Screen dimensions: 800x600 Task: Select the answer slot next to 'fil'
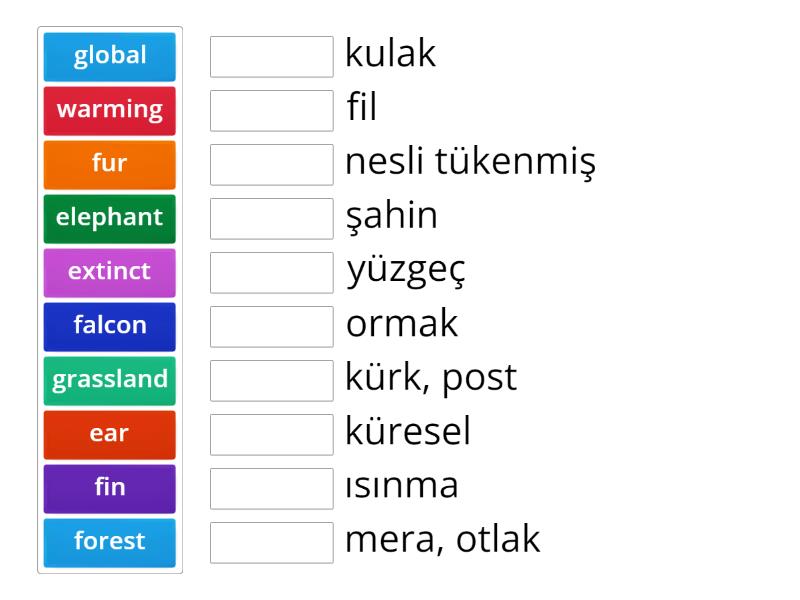pos(272,111)
